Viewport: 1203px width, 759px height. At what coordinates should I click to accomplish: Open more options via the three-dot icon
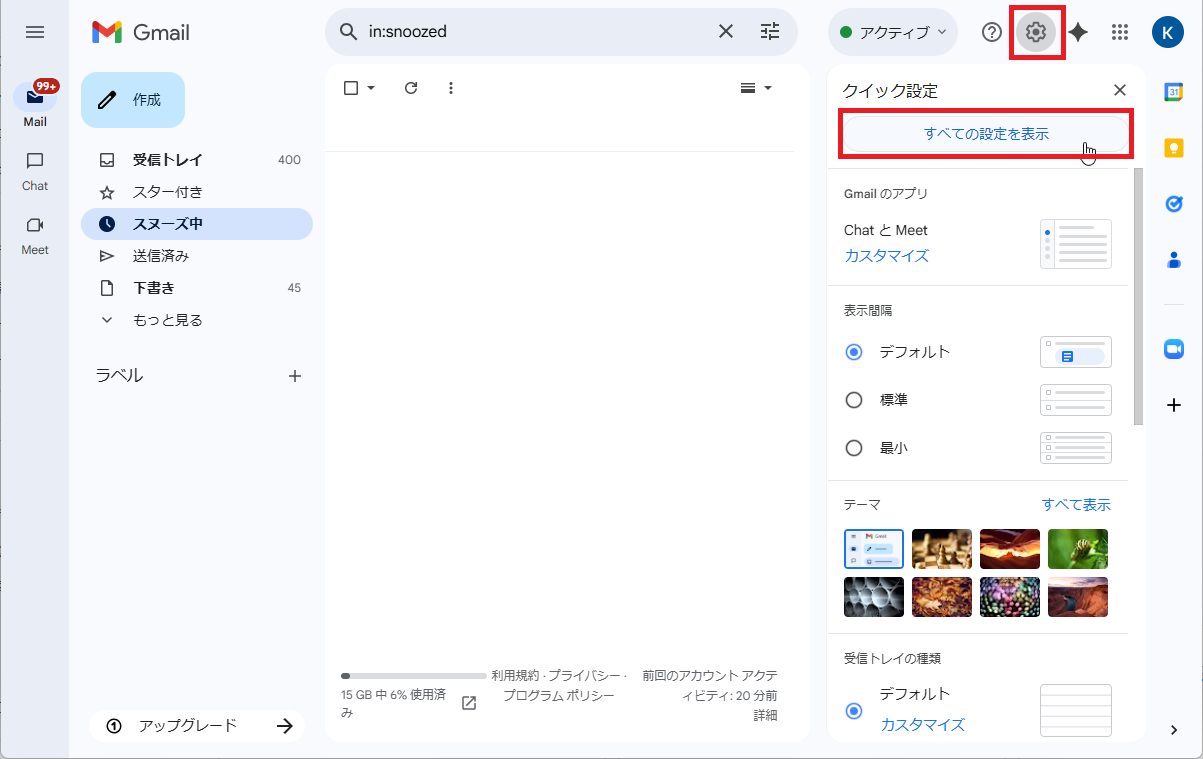(451, 88)
